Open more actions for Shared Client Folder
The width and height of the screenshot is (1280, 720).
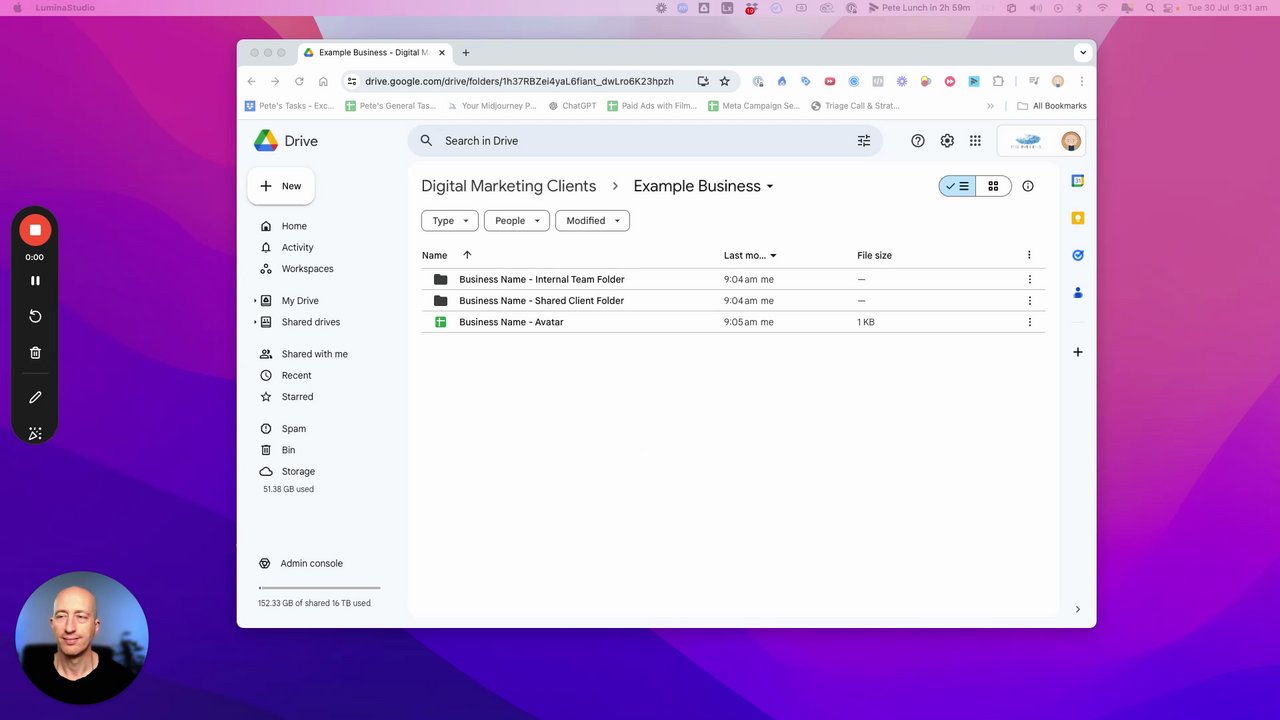(x=1029, y=301)
